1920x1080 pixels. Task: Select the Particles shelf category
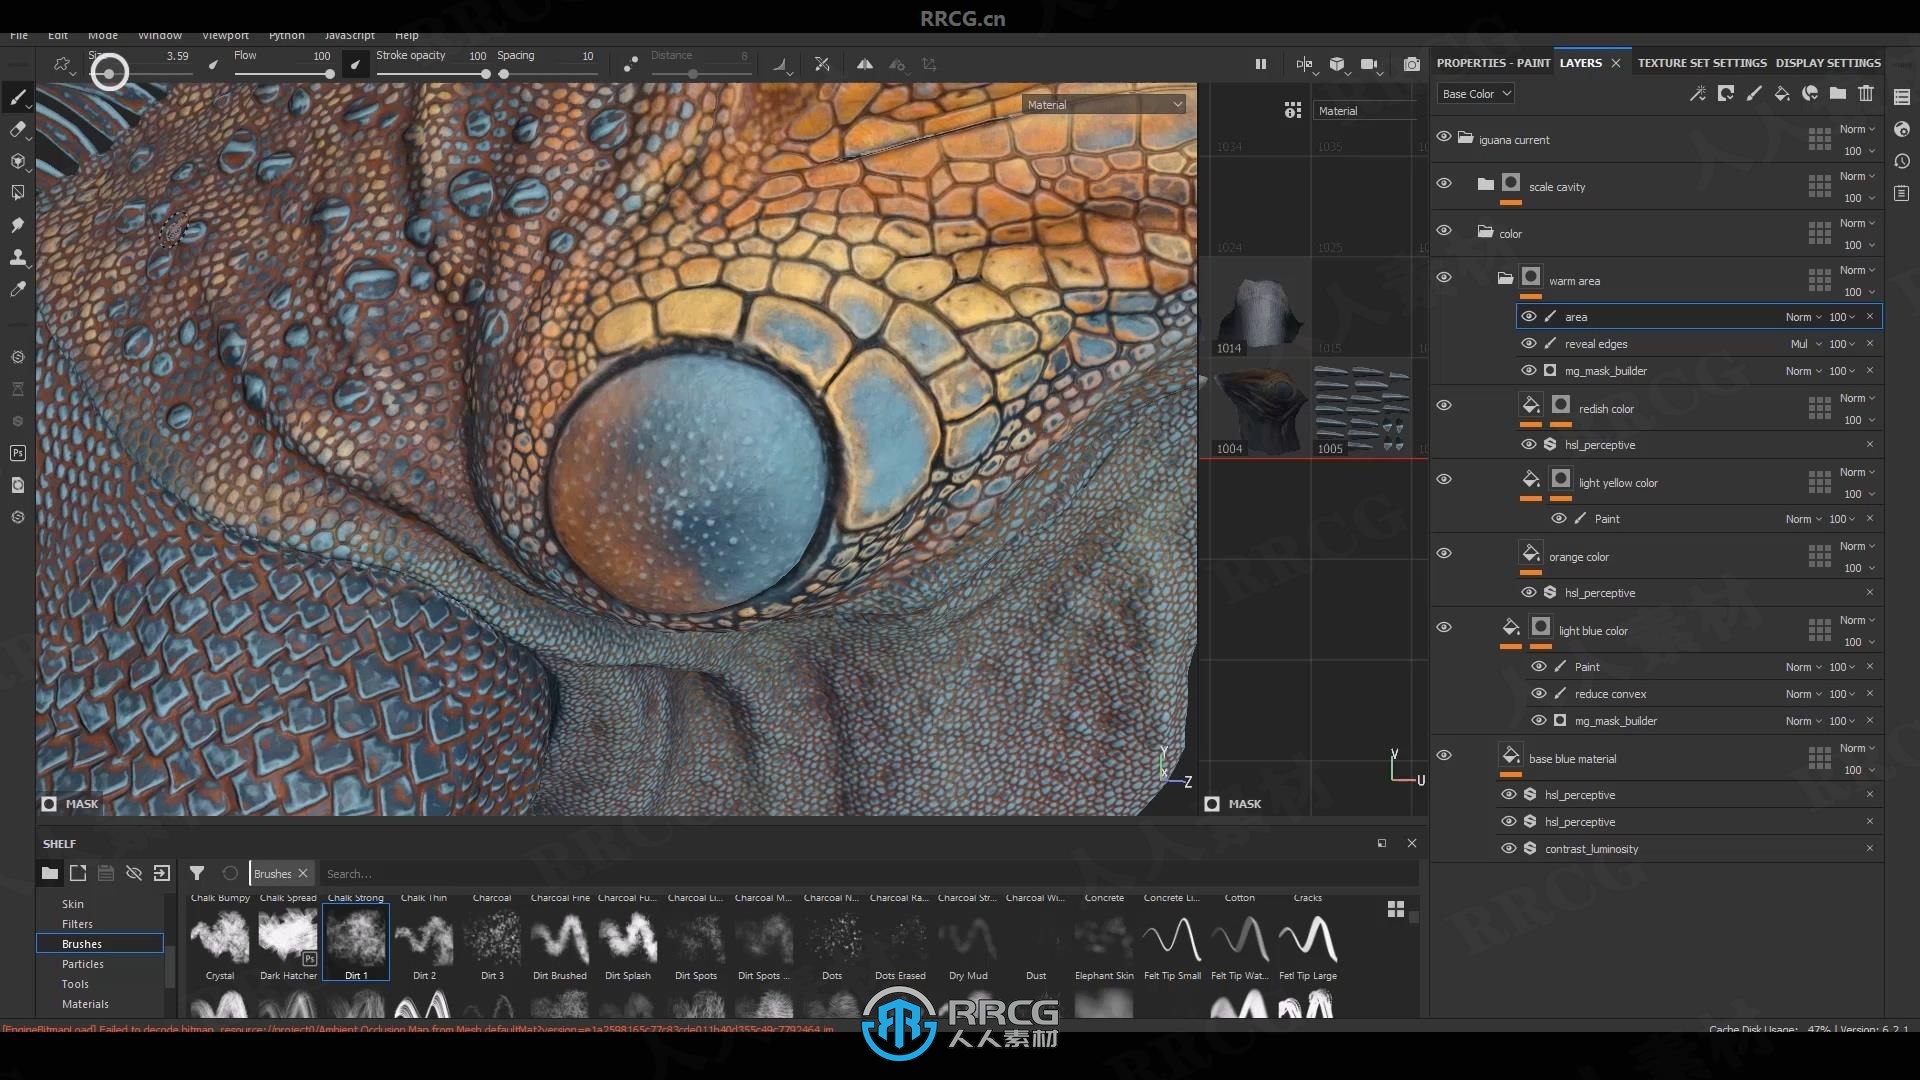[x=83, y=964]
